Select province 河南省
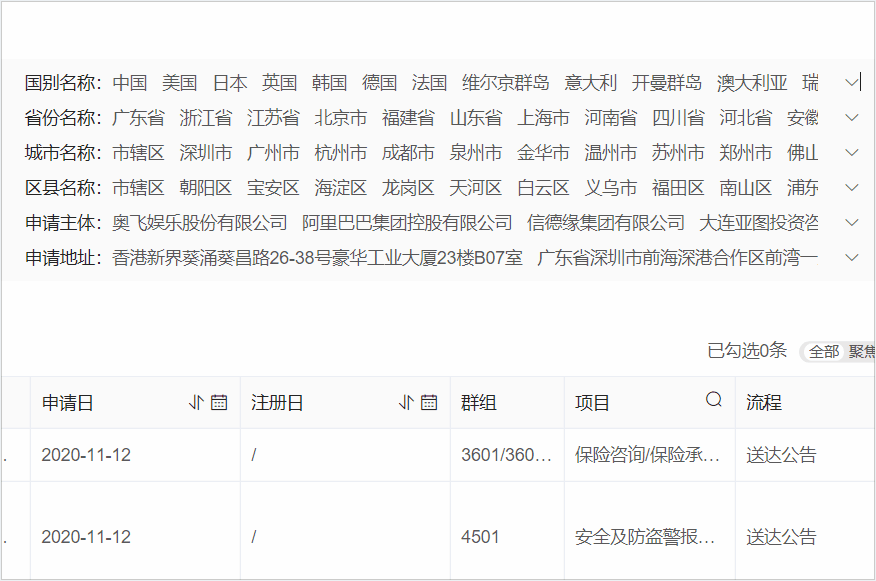Viewport: 876px width, 581px height. point(611,118)
